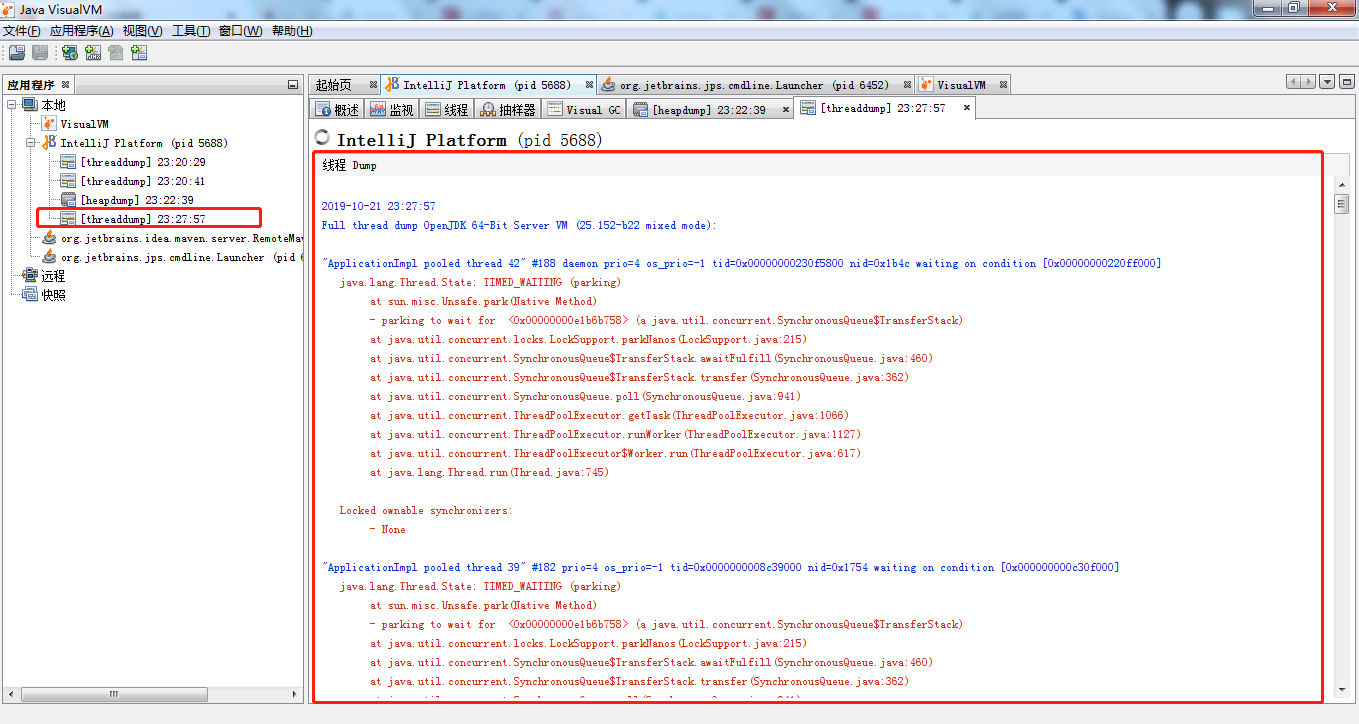The image size is (1359, 724).
Task: Open the 文件(F) menu
Action: click(x=21, y=31)
